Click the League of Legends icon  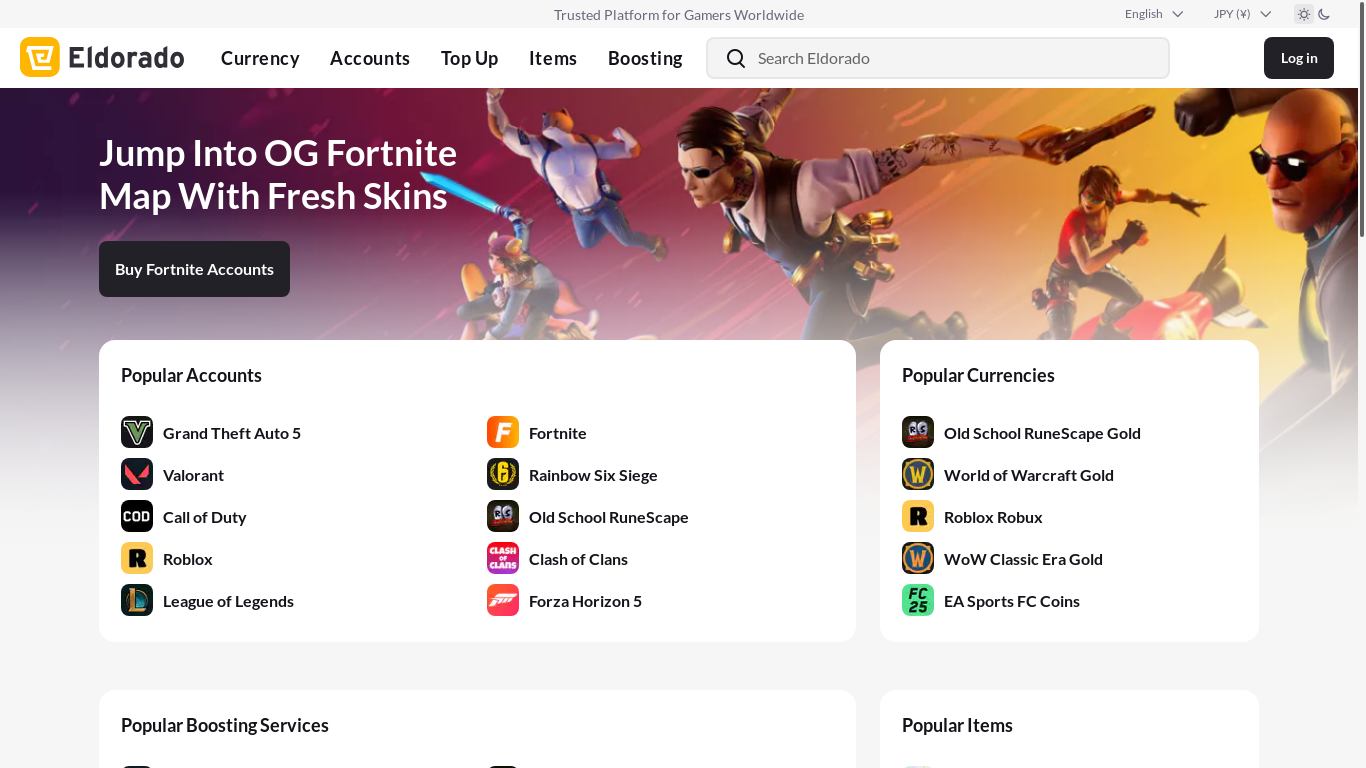(137, 600)
